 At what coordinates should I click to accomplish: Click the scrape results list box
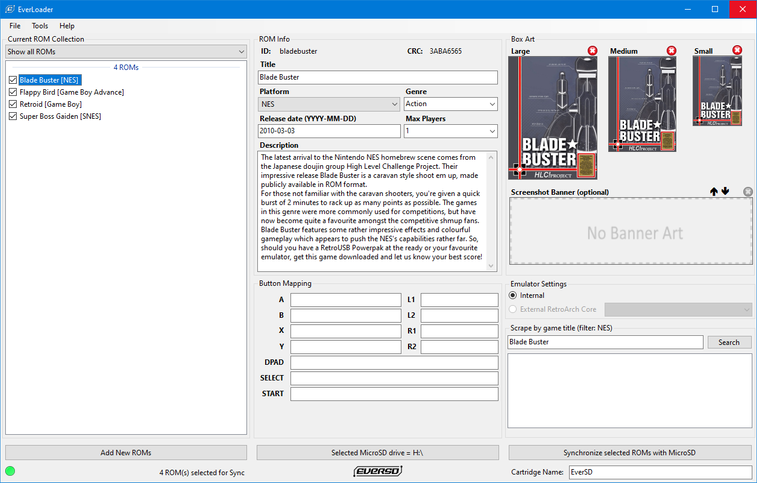pyautogui.click(x=630, y=390)
